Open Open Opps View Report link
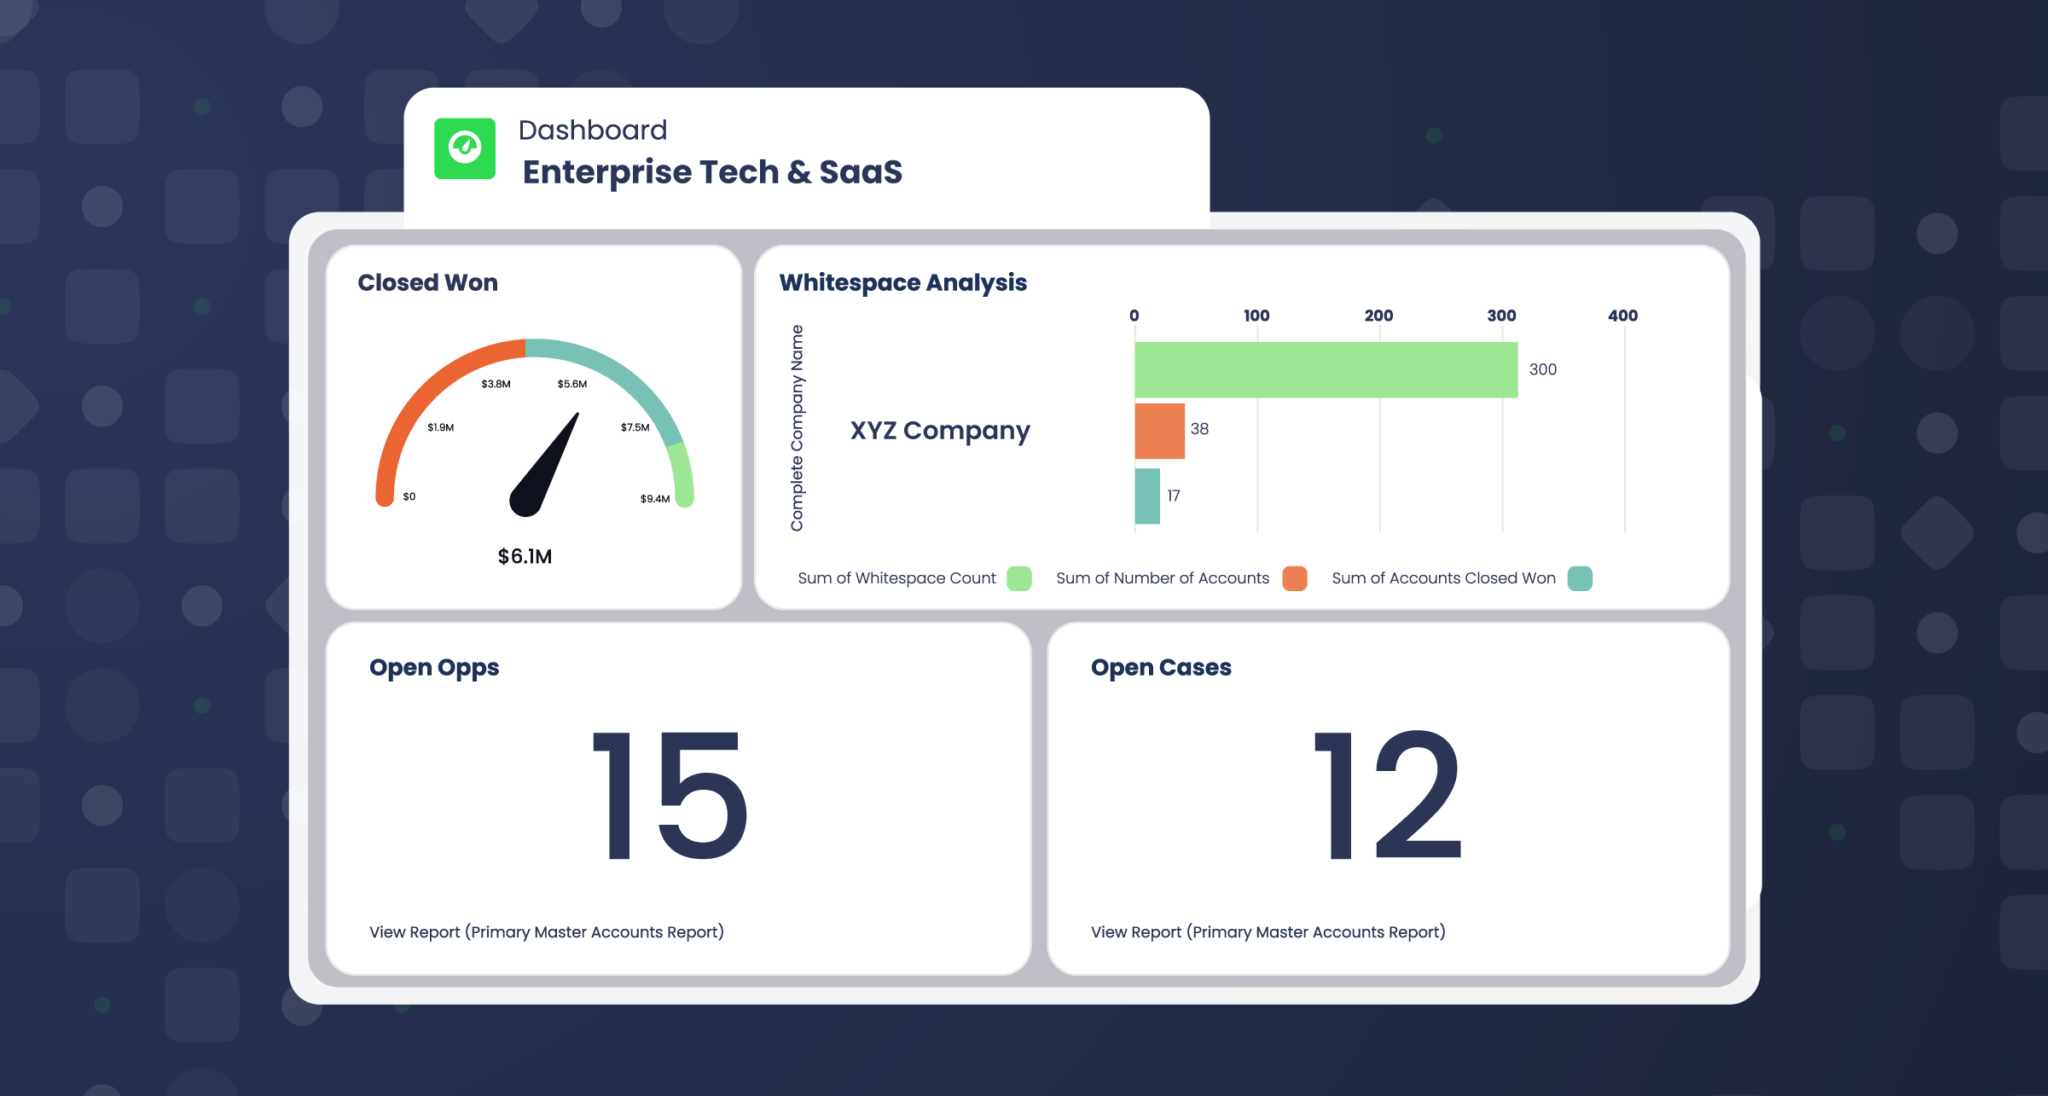The width and height of the screenshot is (2048, 1096). tap(546, 932)
